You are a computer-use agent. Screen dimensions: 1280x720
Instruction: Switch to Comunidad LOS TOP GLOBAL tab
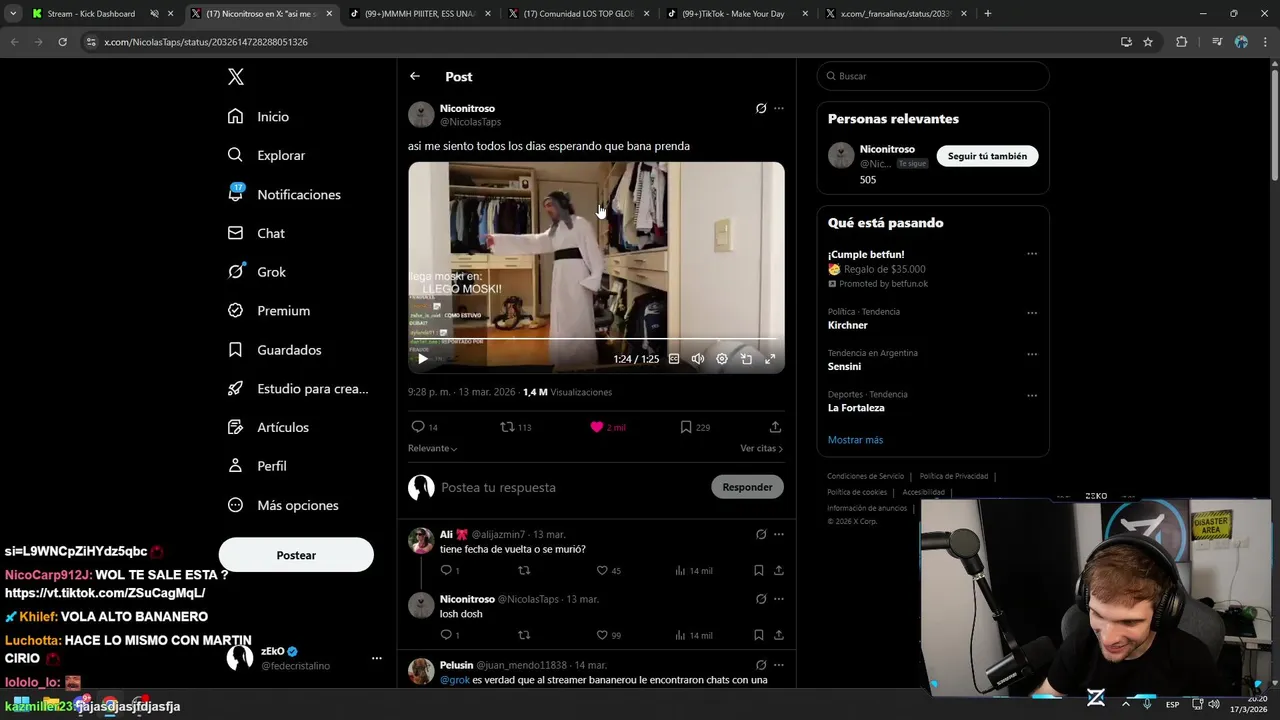[x=578, y=14]
